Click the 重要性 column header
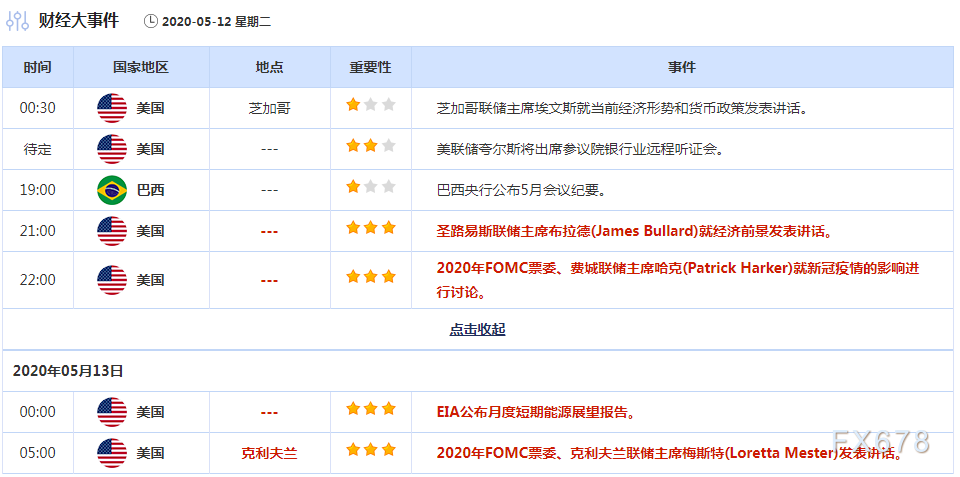Viewport: 960px width, 477px height. click(x=370, y=67)
